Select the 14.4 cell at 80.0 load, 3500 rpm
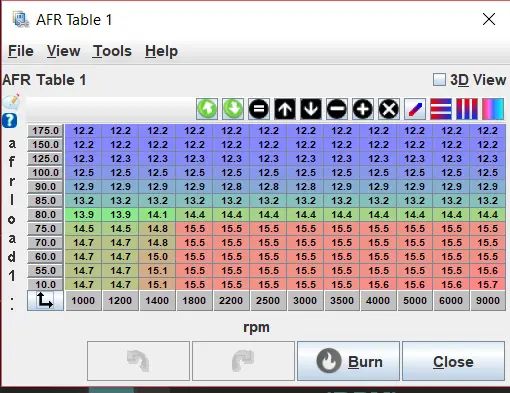 coord(342,214)
